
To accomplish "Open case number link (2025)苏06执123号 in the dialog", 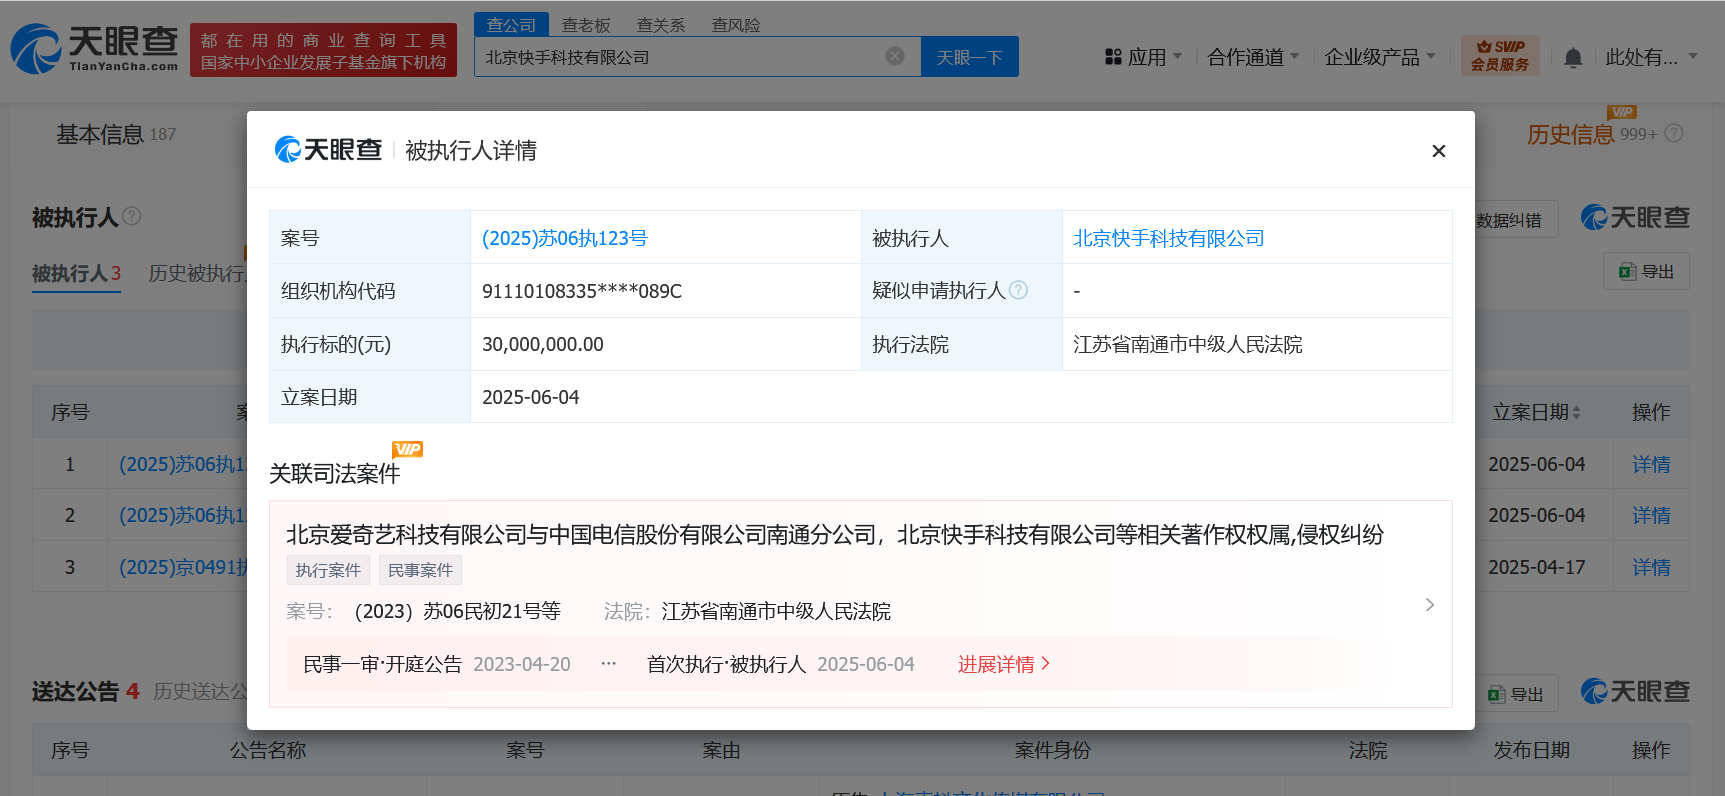I will click(565, 238).
